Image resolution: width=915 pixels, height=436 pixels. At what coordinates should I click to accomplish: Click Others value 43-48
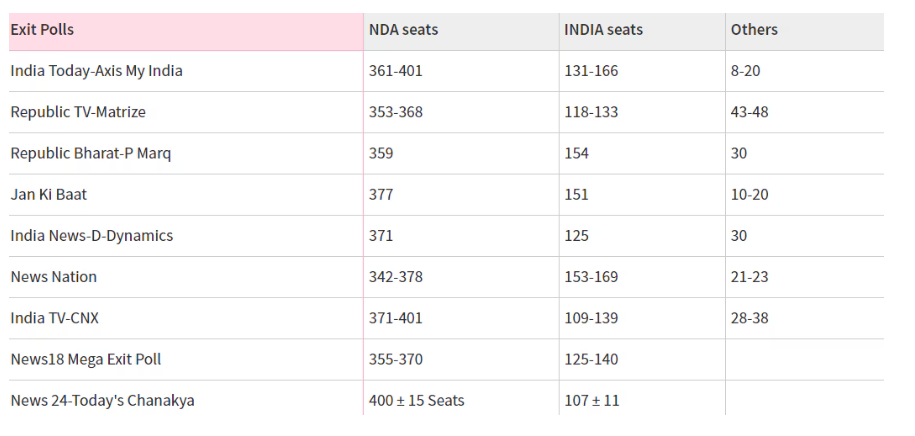click(749, 112)
